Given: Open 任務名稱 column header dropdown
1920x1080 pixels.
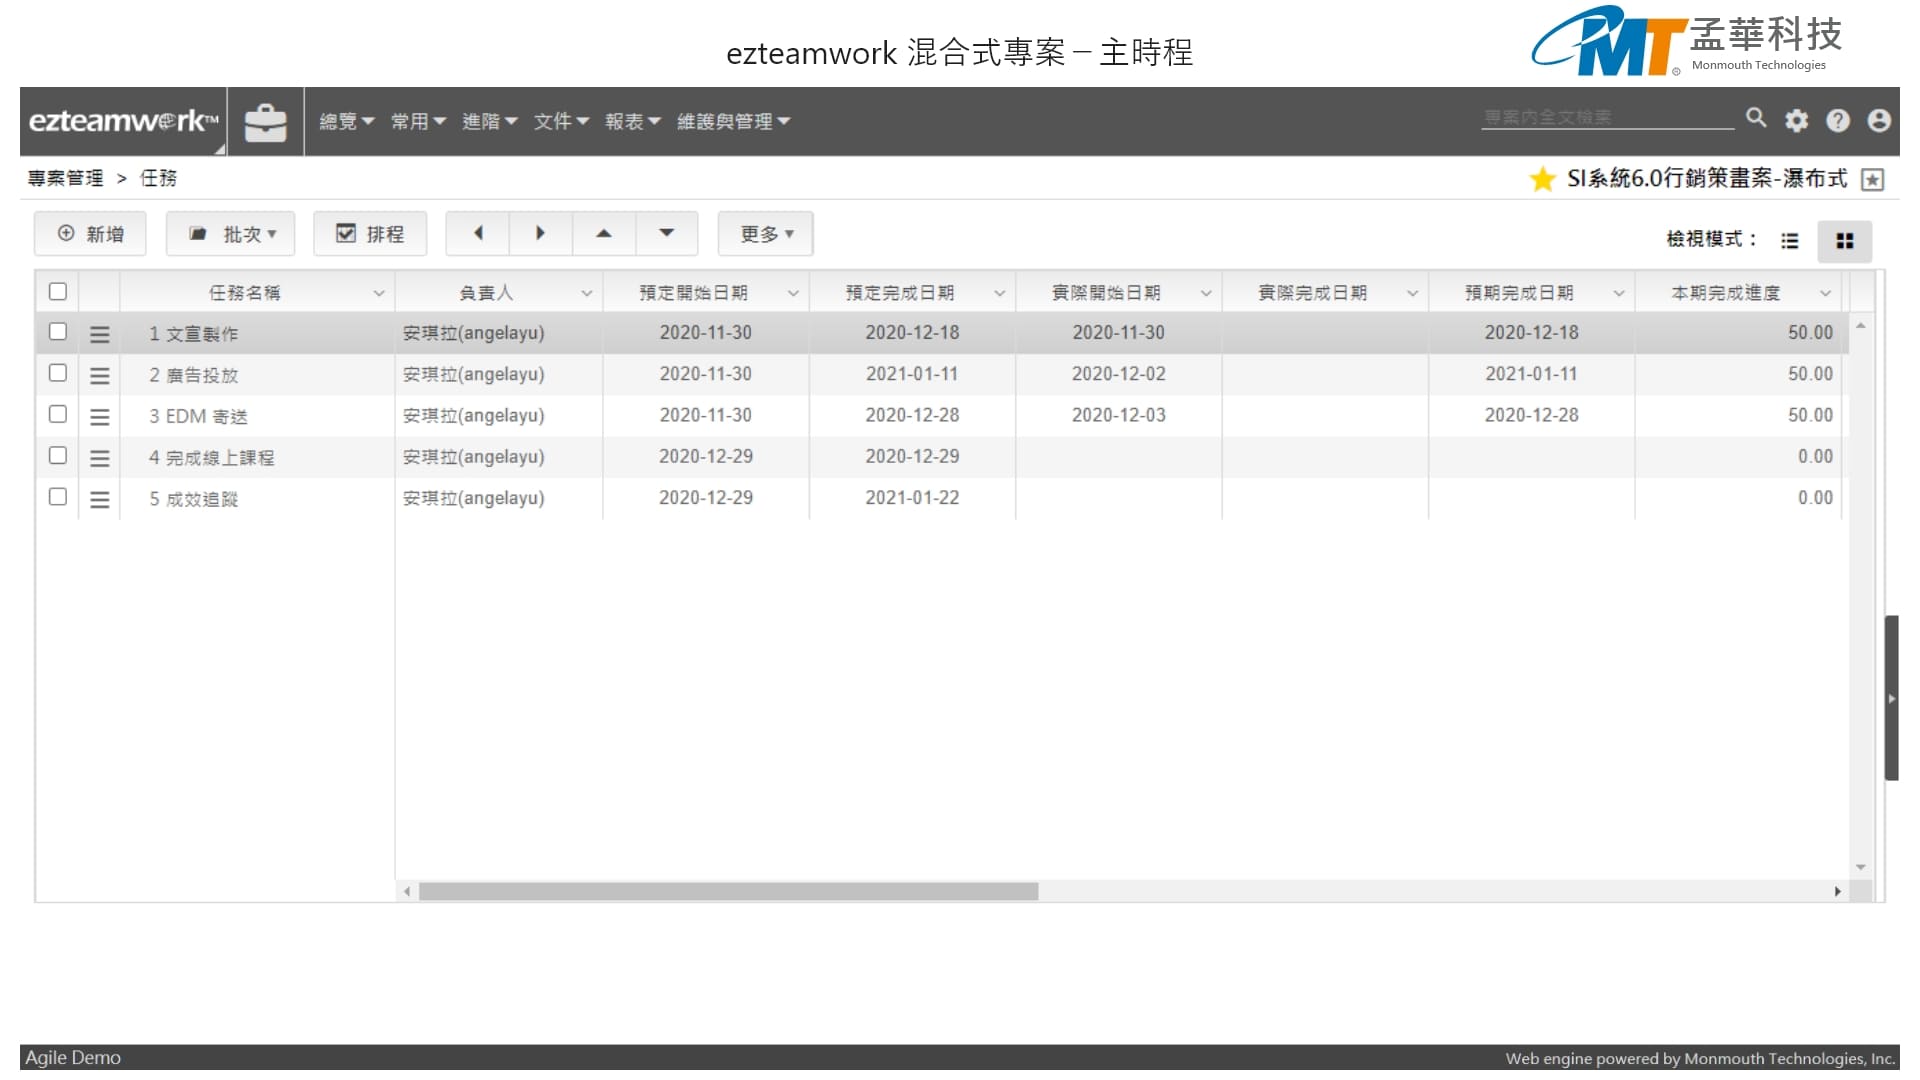Looking at the screenshot, I should coord(379,293).
